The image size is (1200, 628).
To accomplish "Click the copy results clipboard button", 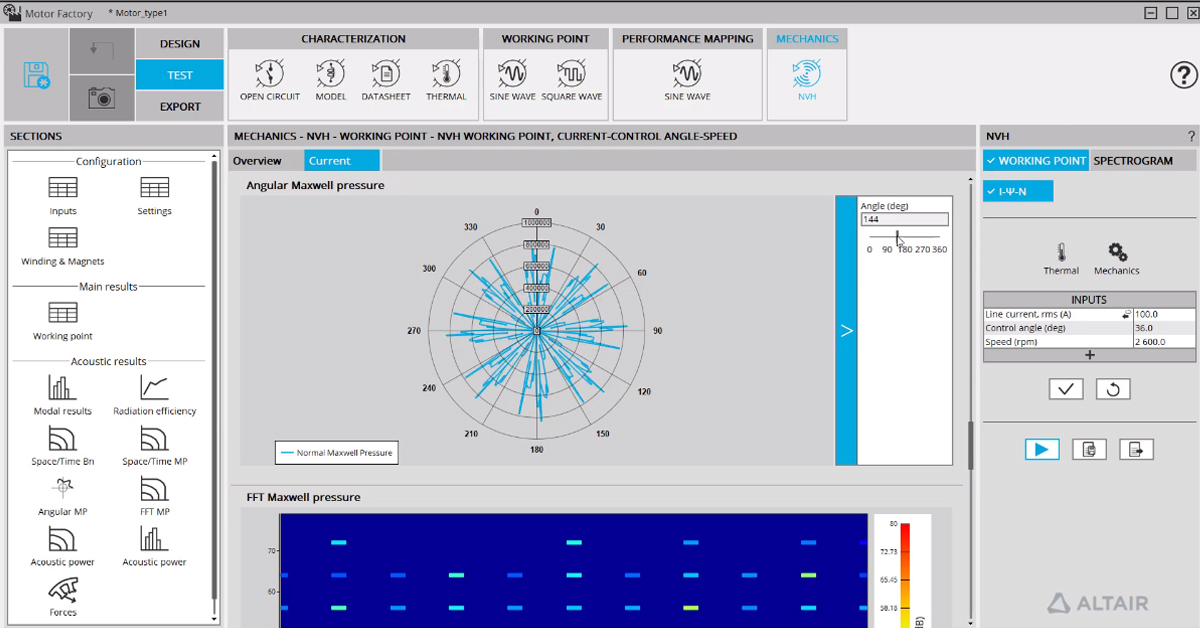I will [1089, 450].
